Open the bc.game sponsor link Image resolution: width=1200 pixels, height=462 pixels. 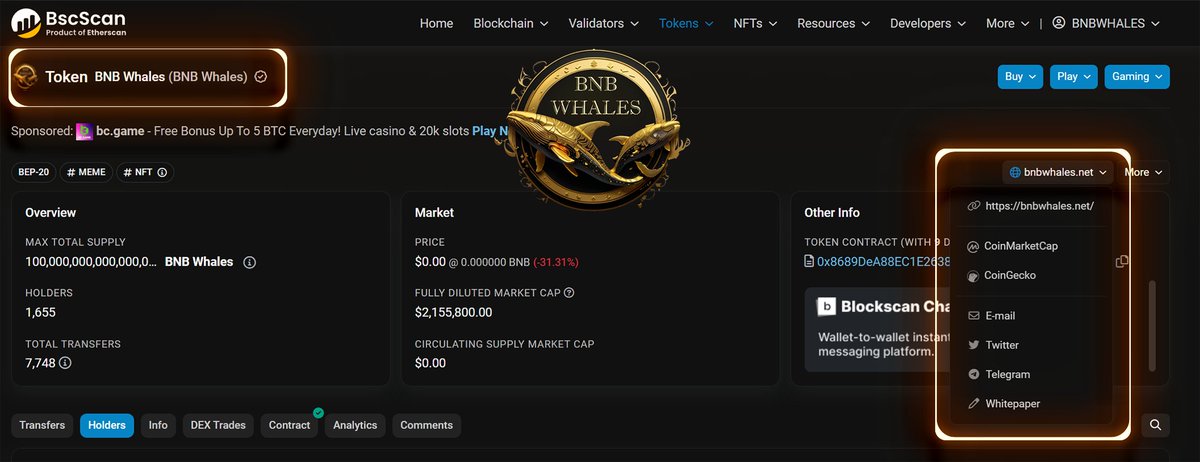[x=121, y=131]
